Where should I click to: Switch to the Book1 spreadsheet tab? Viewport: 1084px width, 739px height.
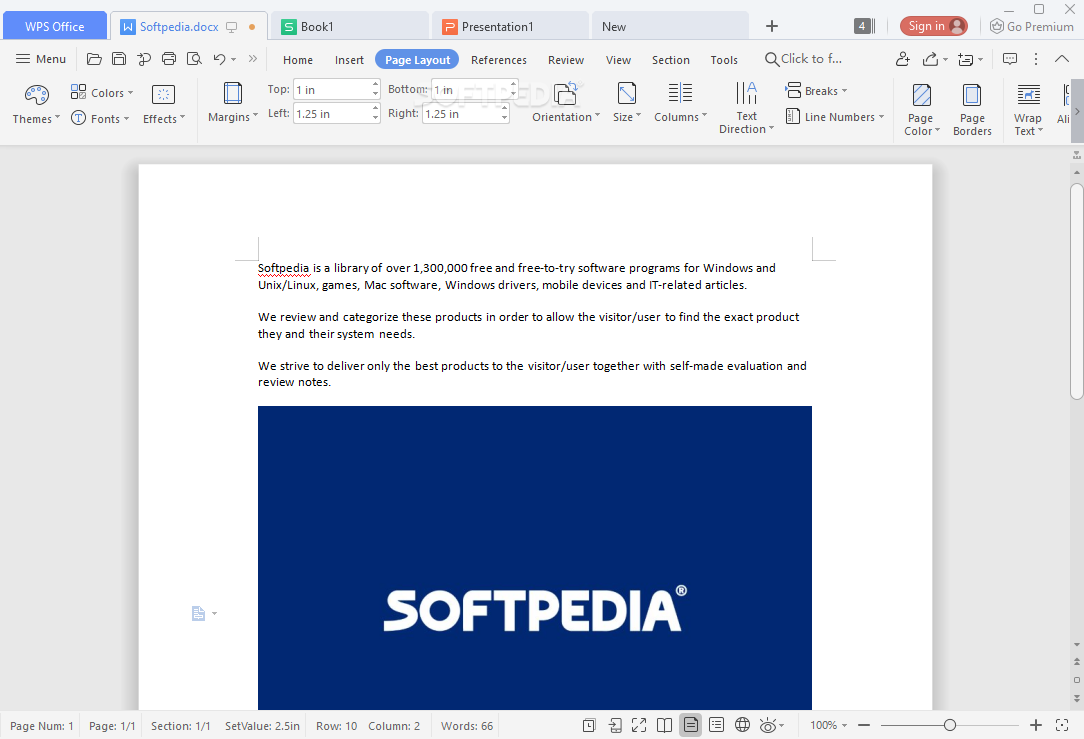click(348, 26)
